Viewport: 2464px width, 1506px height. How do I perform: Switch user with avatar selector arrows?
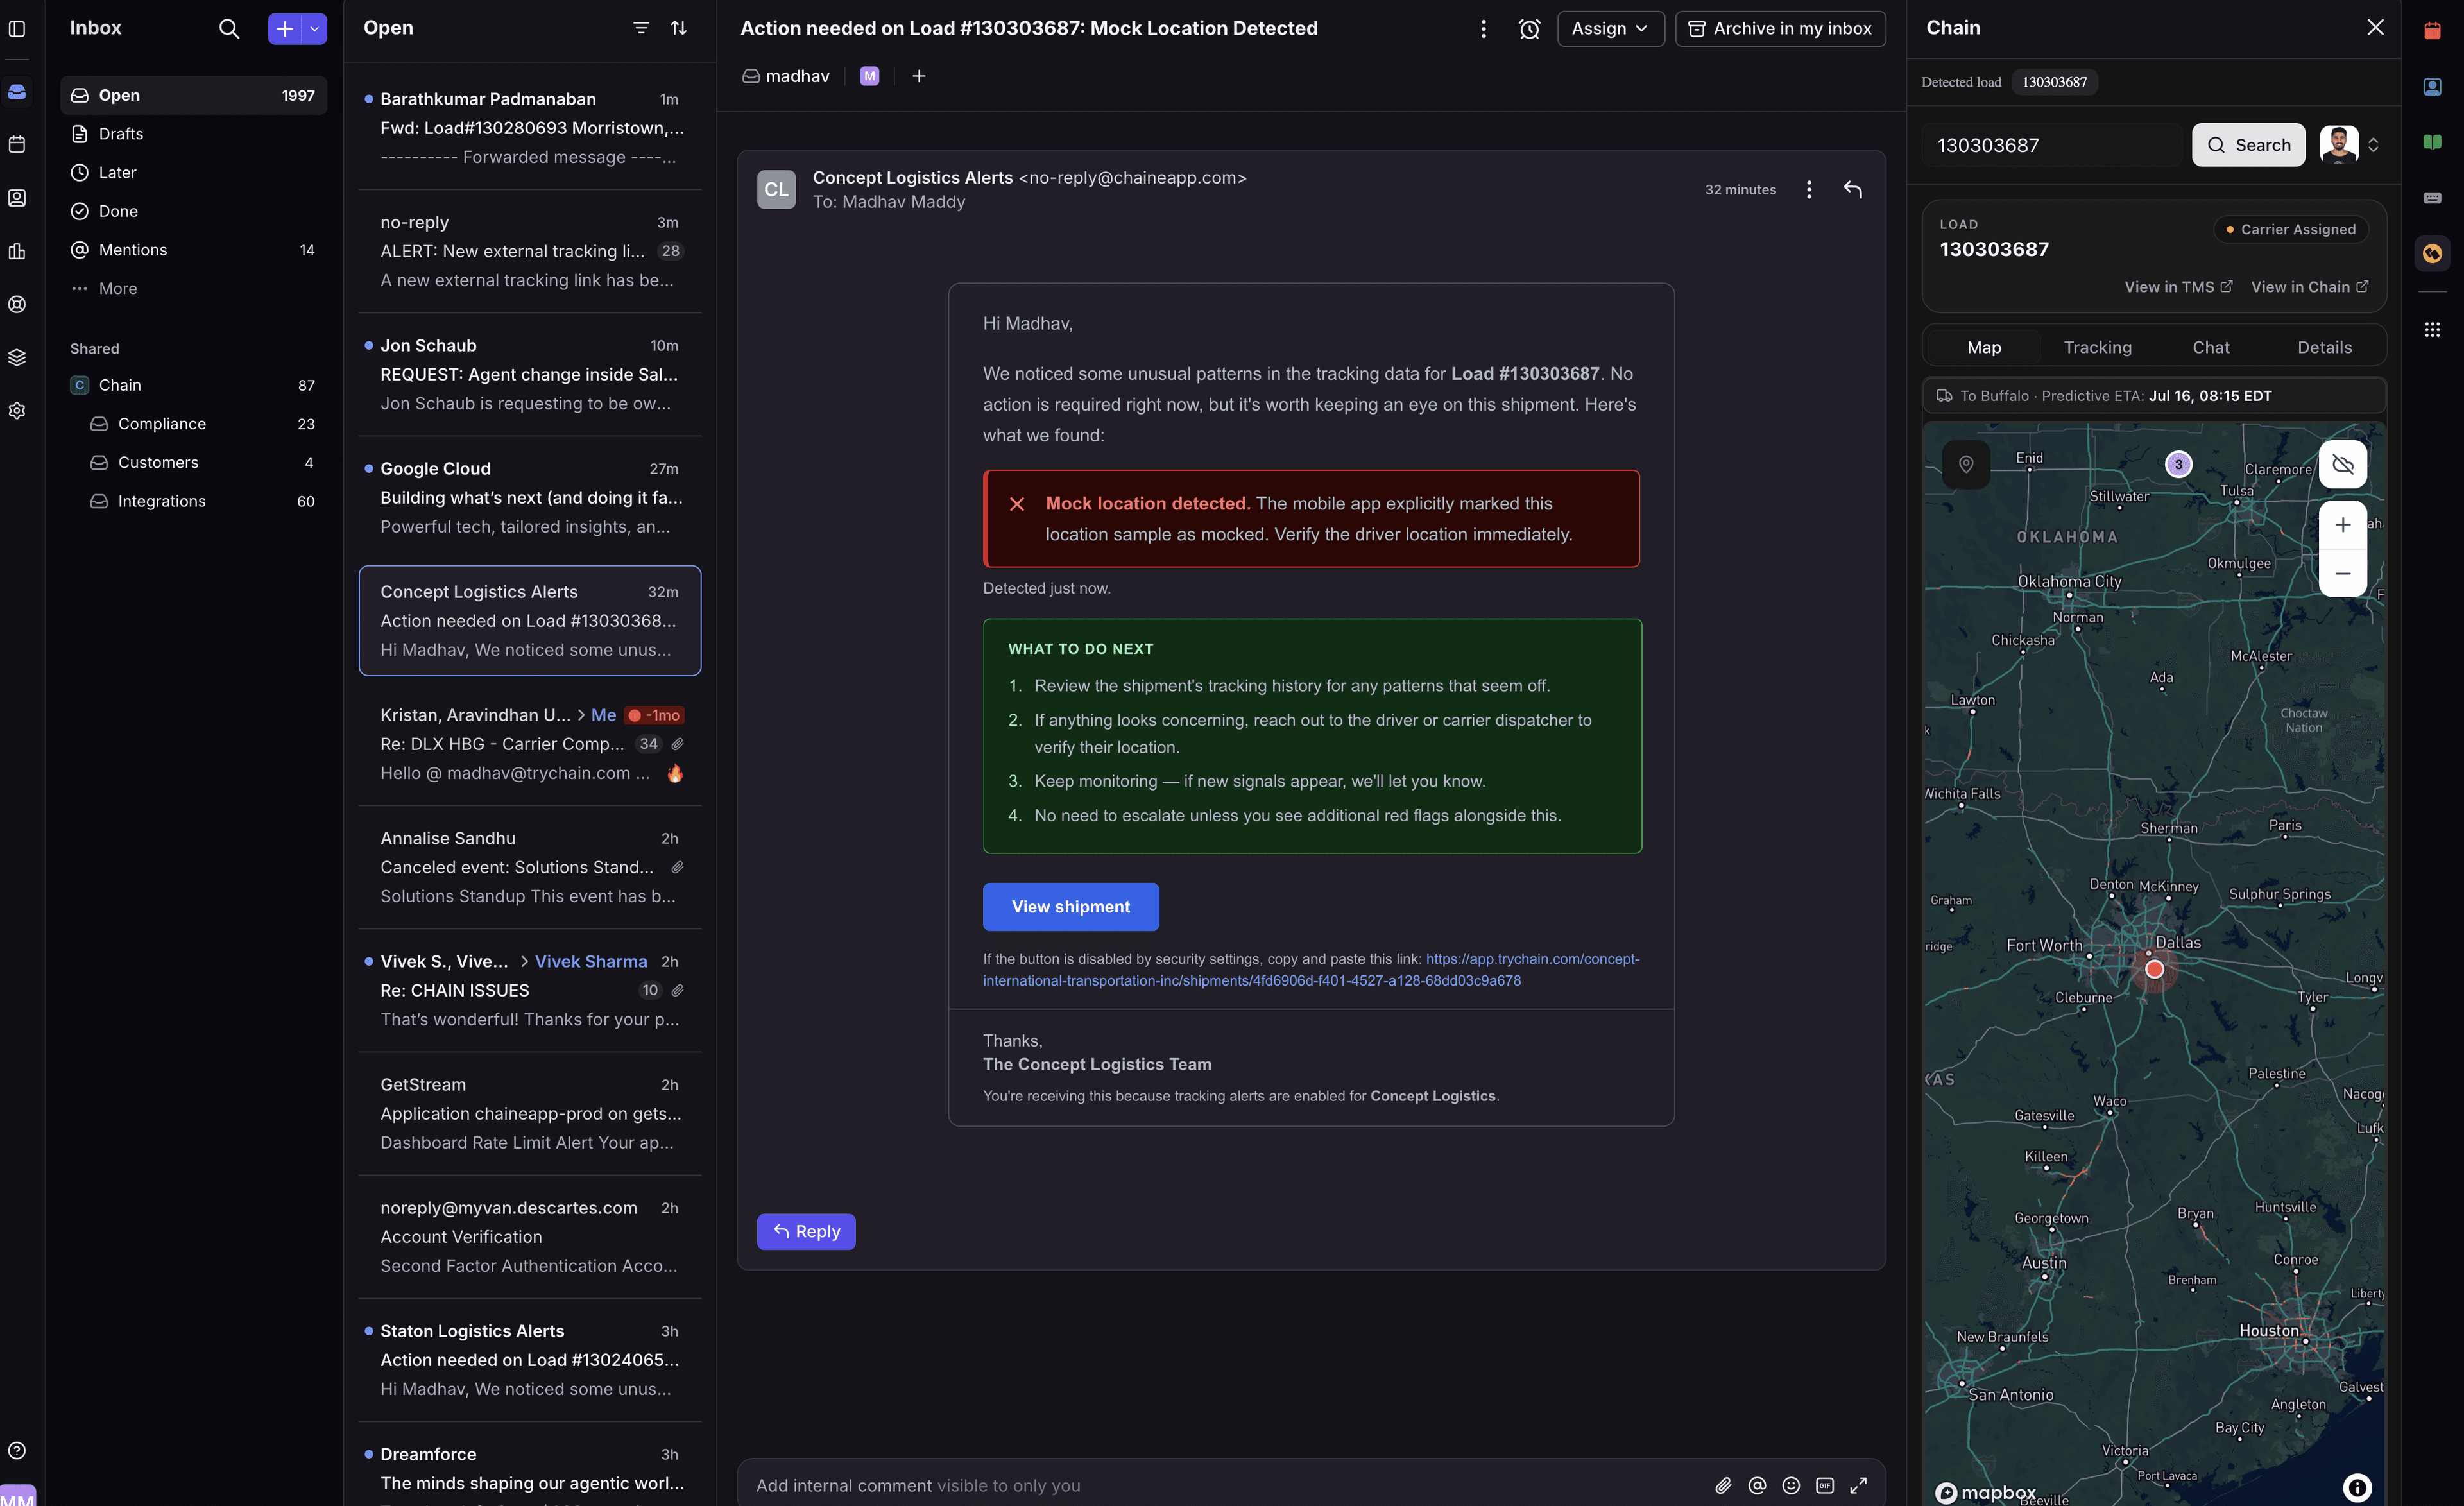(2373, 145)
